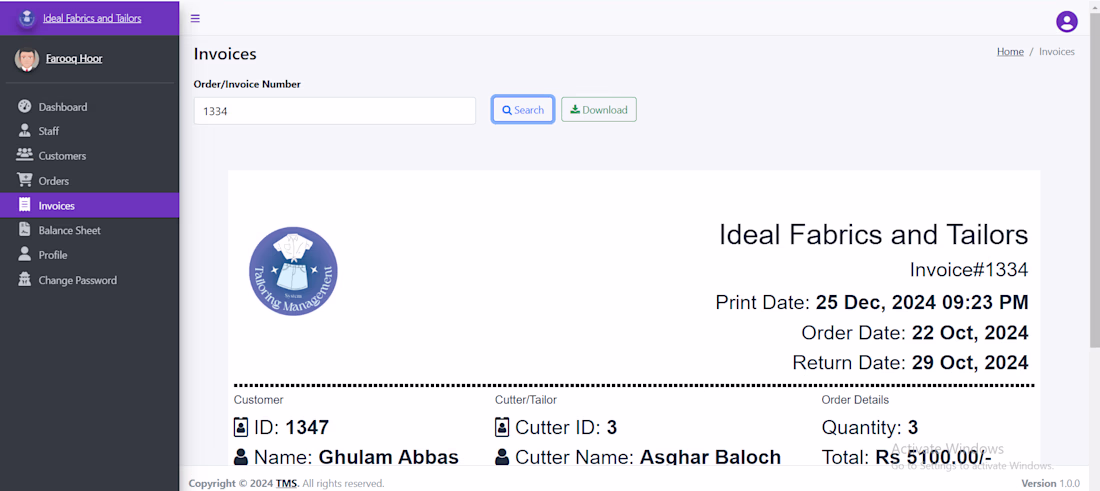Open the user account avatar menu
This screenshot has width=1100, height=491.
pyautogui.click(x=1067, y=21)
